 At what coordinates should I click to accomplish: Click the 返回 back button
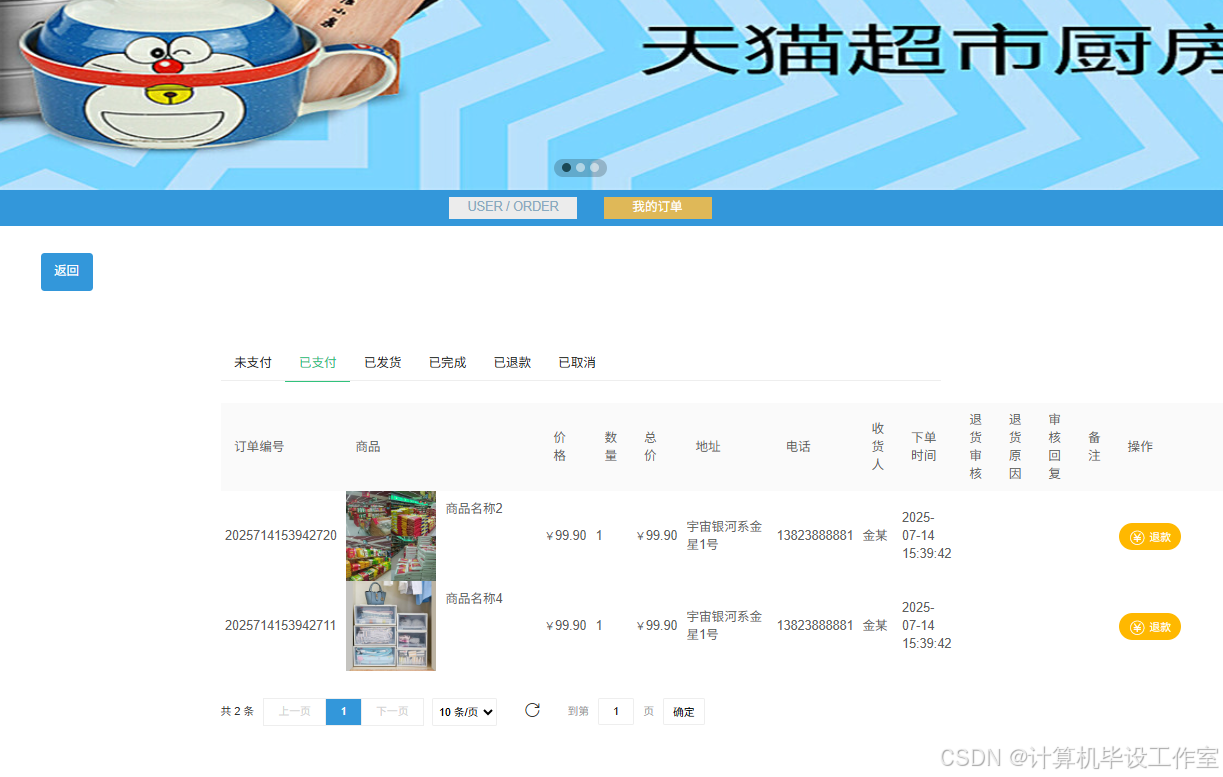(x=67, y=272)
